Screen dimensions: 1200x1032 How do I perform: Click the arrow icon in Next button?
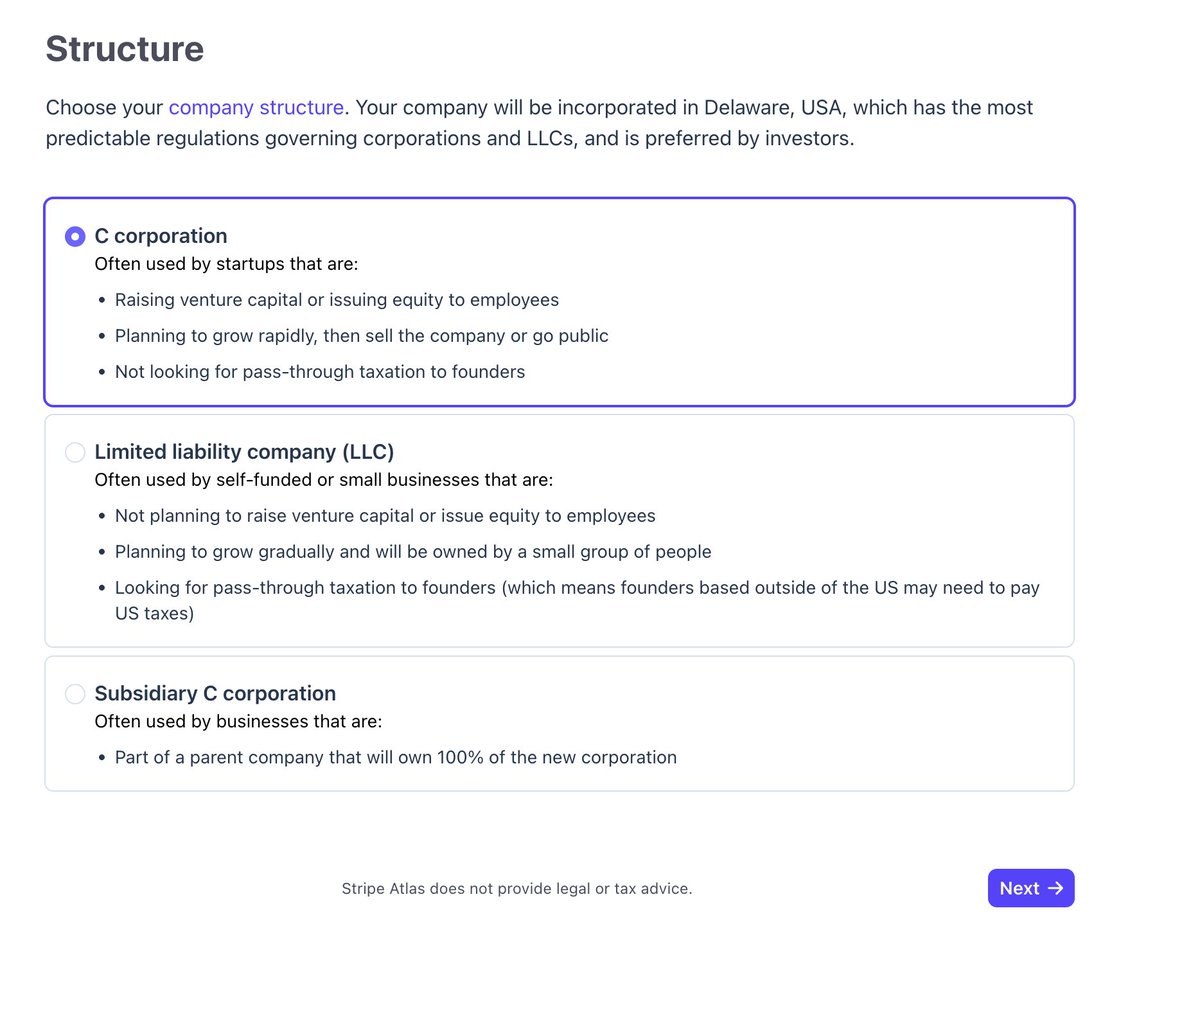(x=1055, y=888)
